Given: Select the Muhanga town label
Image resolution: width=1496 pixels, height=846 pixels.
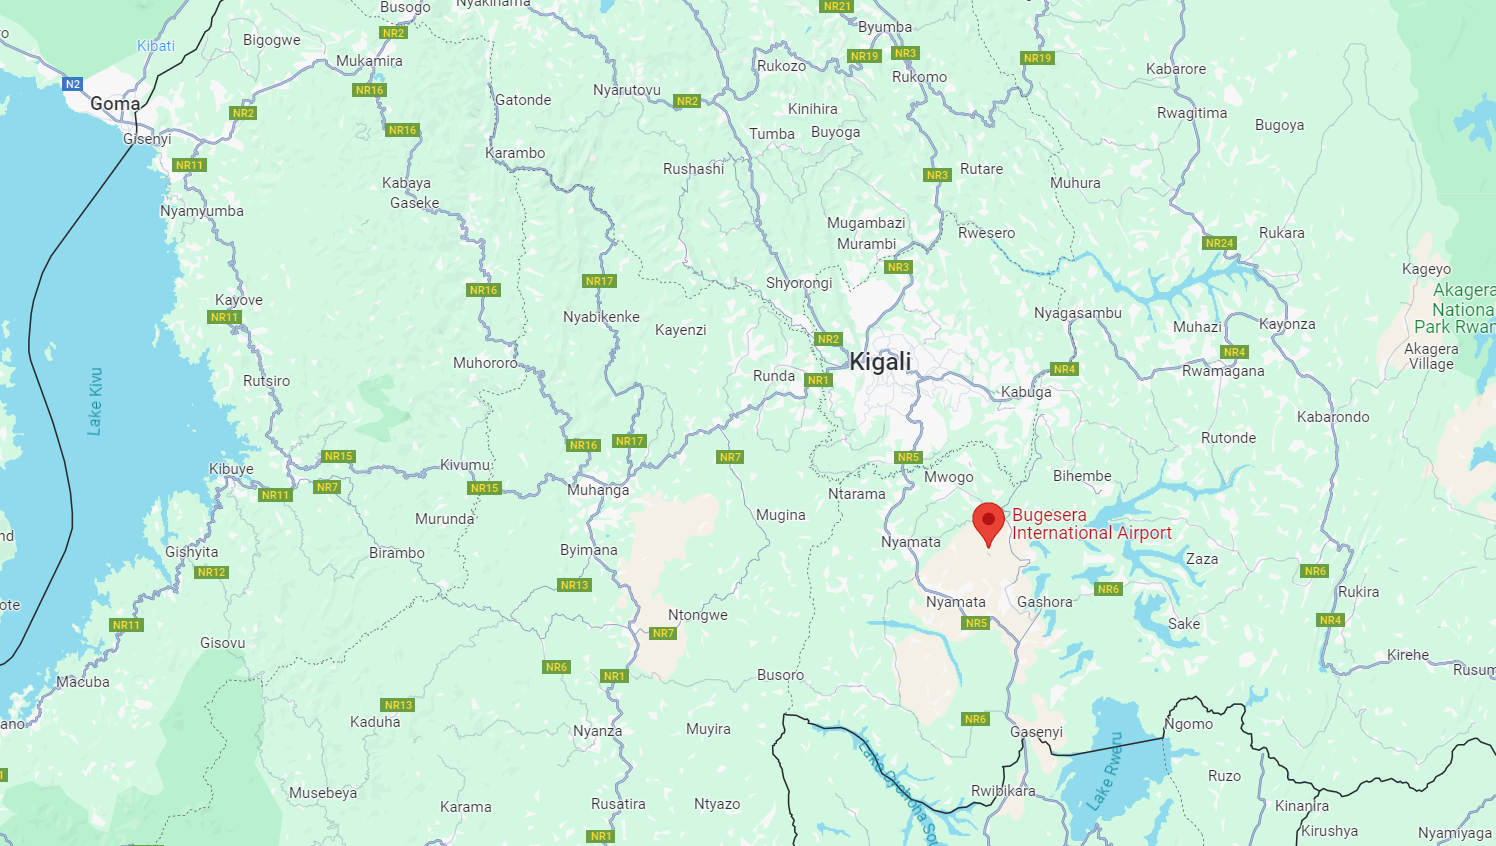Looking at the screenshot, I should pos(598,490).
